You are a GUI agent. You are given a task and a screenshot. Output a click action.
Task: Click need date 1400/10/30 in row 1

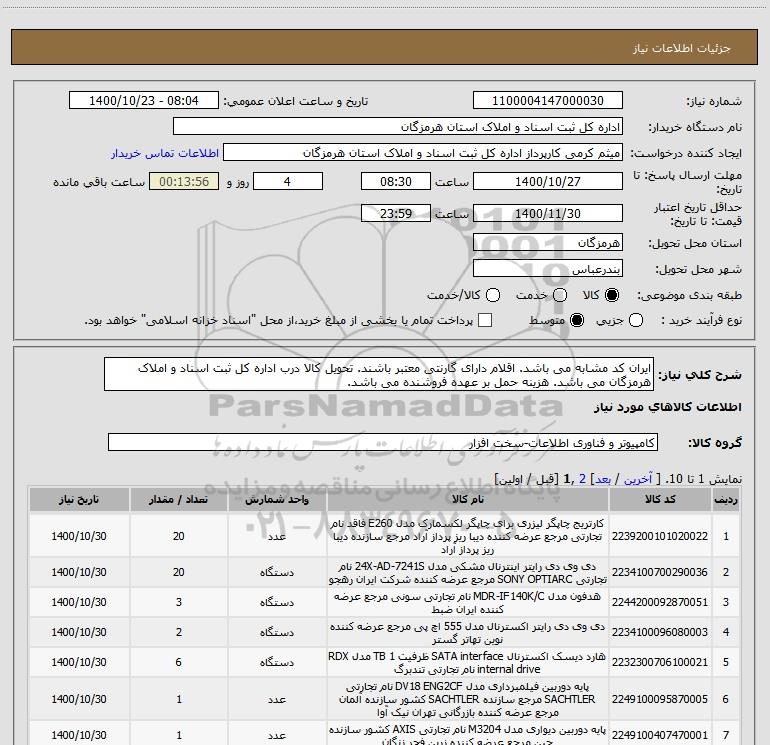[79, 536]
